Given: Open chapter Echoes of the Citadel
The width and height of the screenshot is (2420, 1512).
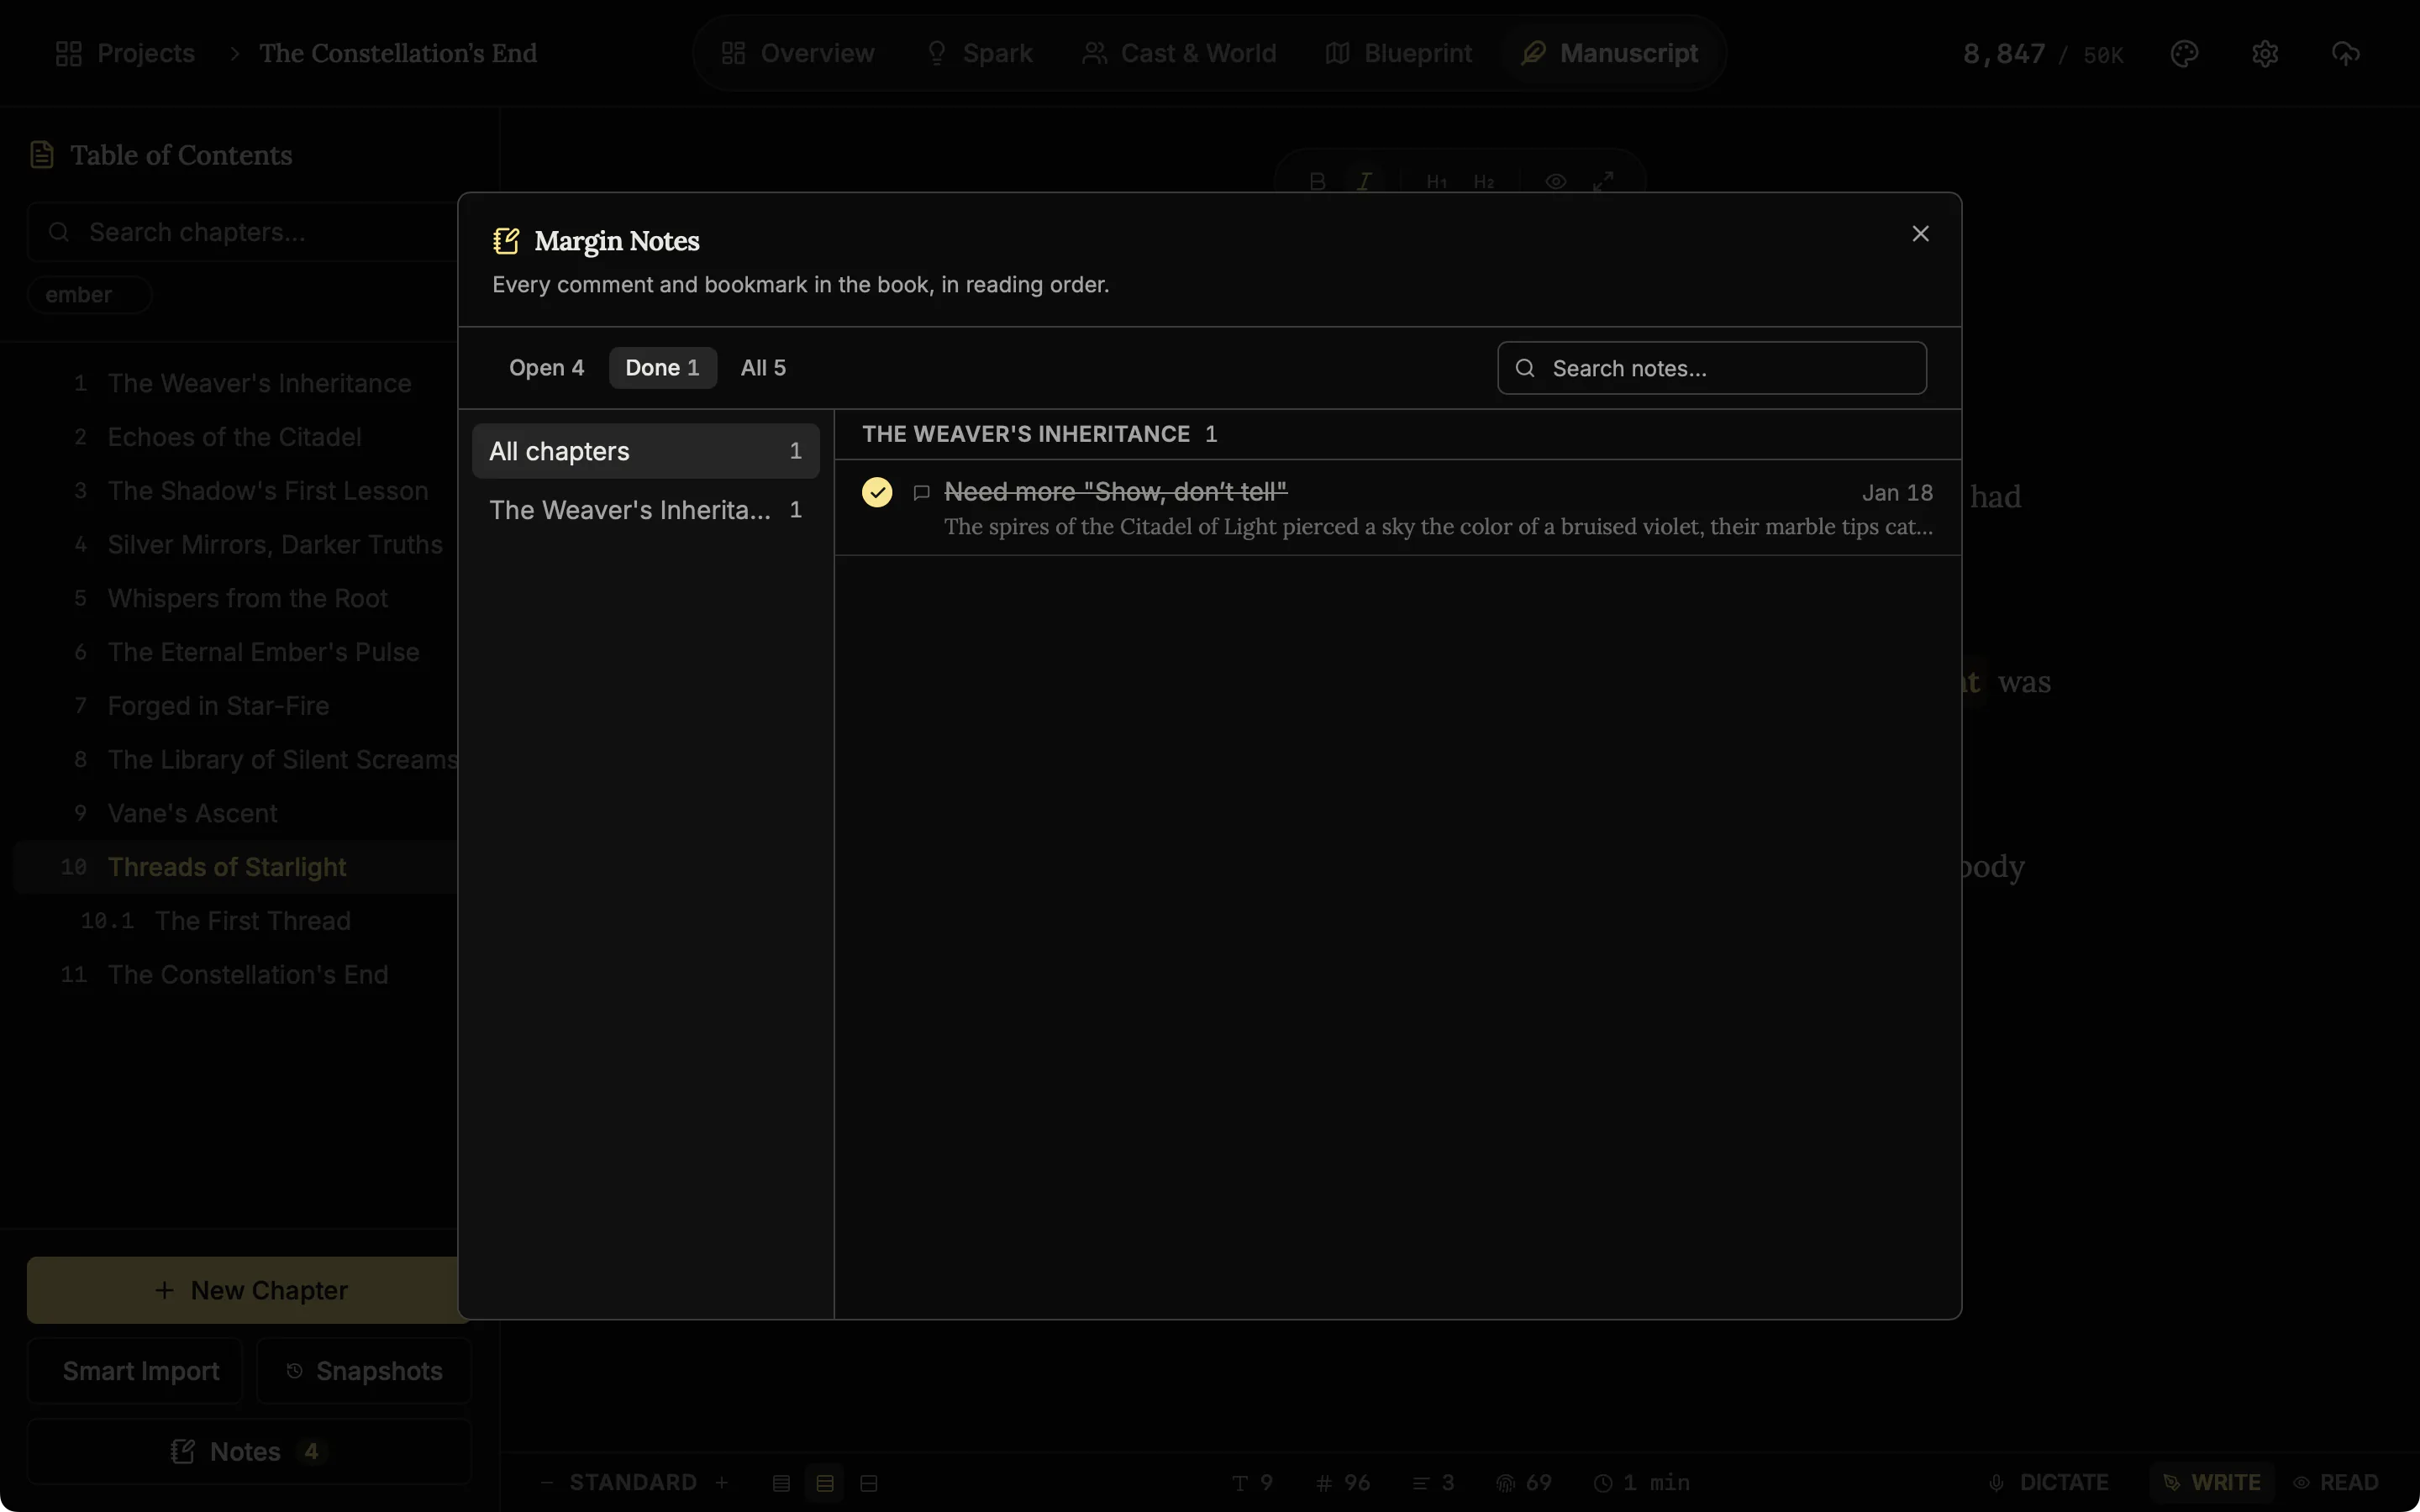Looking at the screenshot, I should coord(234,437).
